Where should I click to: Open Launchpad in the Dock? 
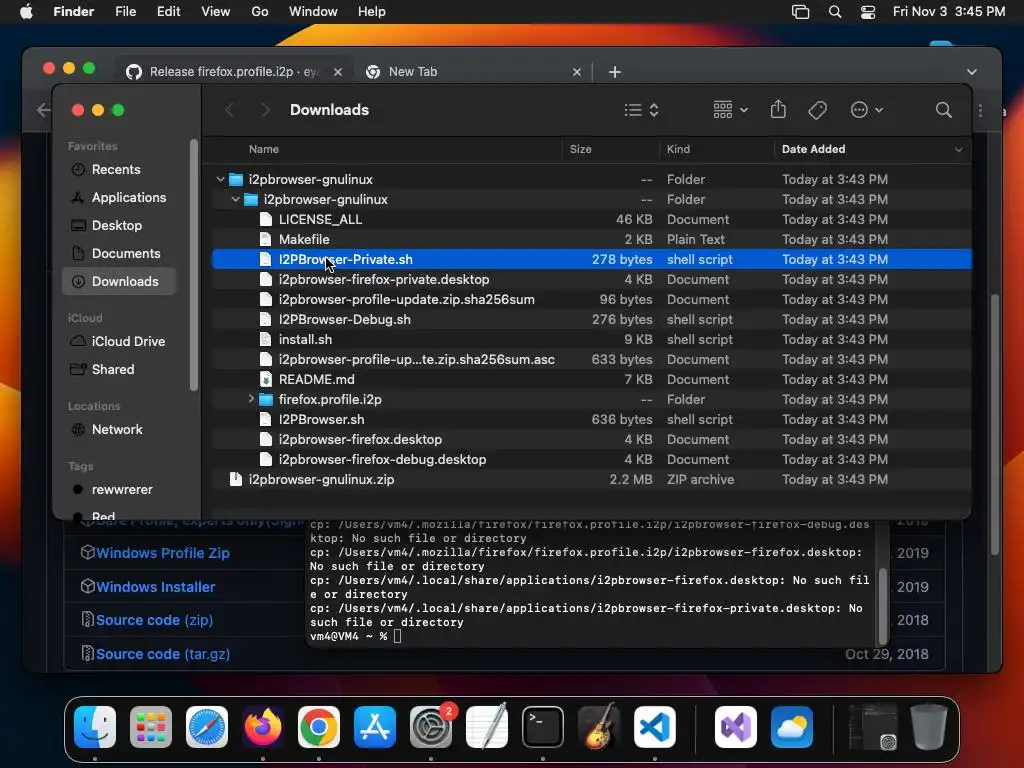[x=151, y=727]
